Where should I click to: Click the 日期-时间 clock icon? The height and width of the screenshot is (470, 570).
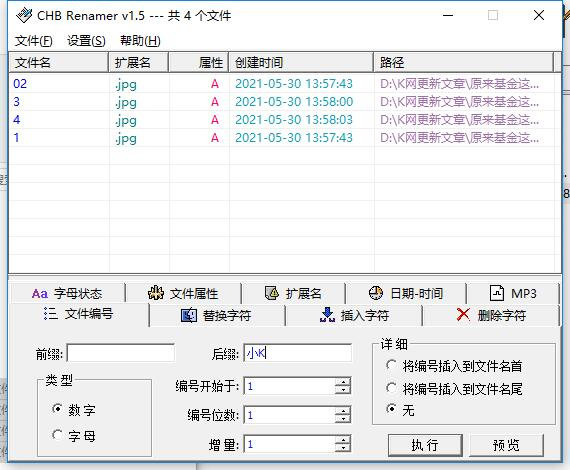click(x=376, y=293)
